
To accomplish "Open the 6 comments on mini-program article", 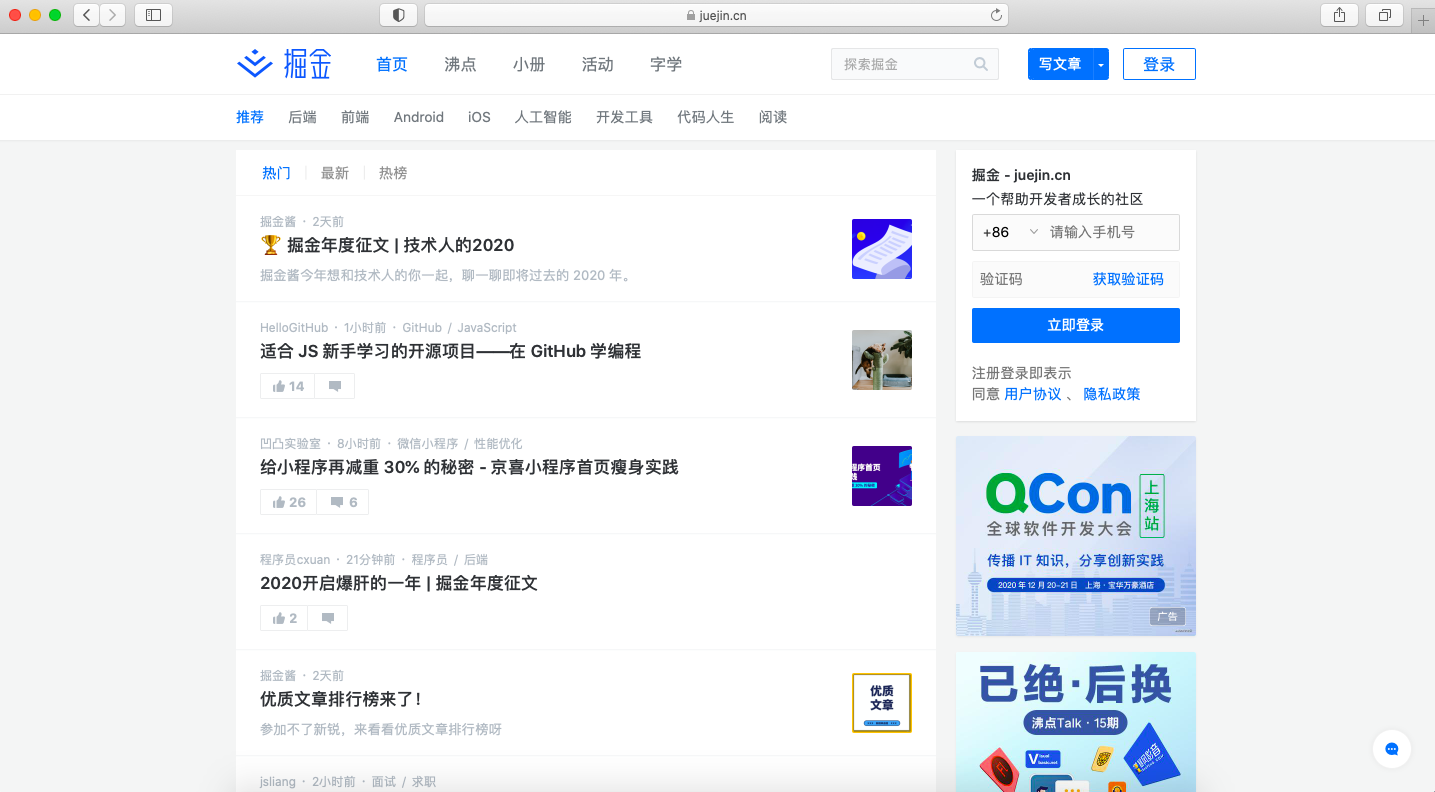I will (343, 502).
